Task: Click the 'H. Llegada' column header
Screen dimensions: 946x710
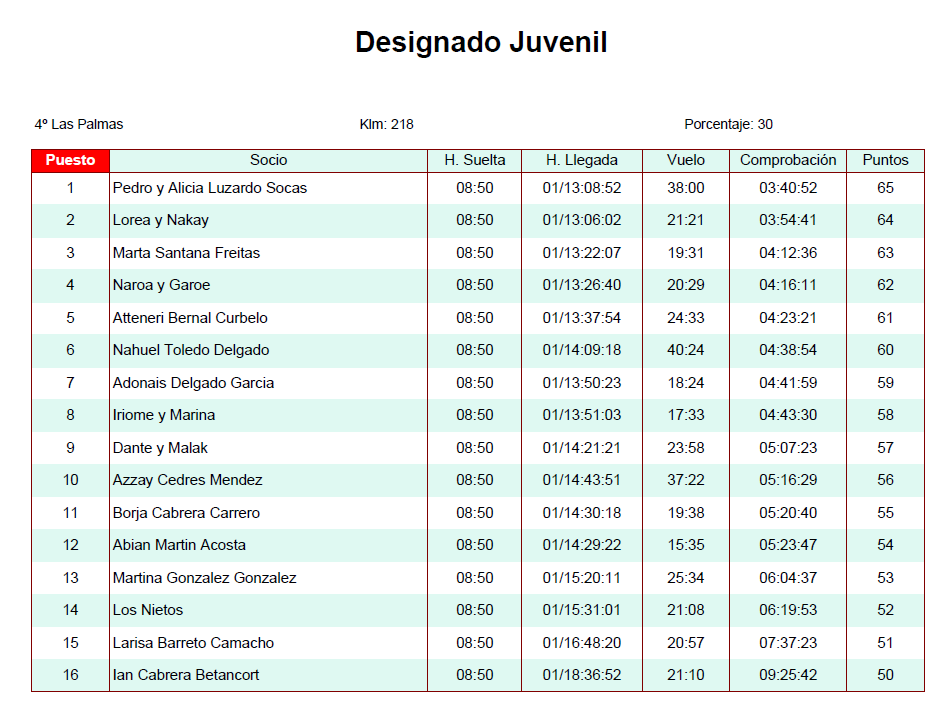Action: 582,160
